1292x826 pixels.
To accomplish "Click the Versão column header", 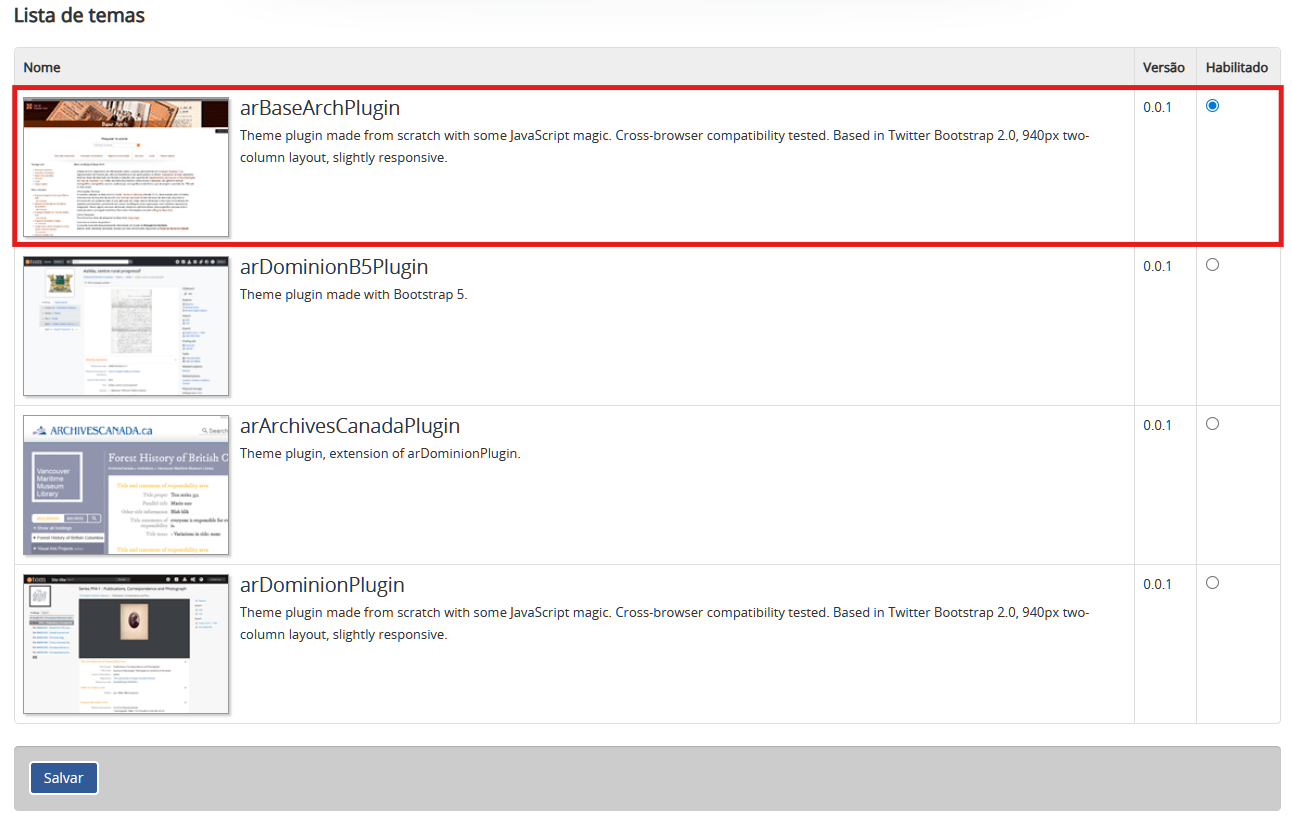I will 1164,68.
